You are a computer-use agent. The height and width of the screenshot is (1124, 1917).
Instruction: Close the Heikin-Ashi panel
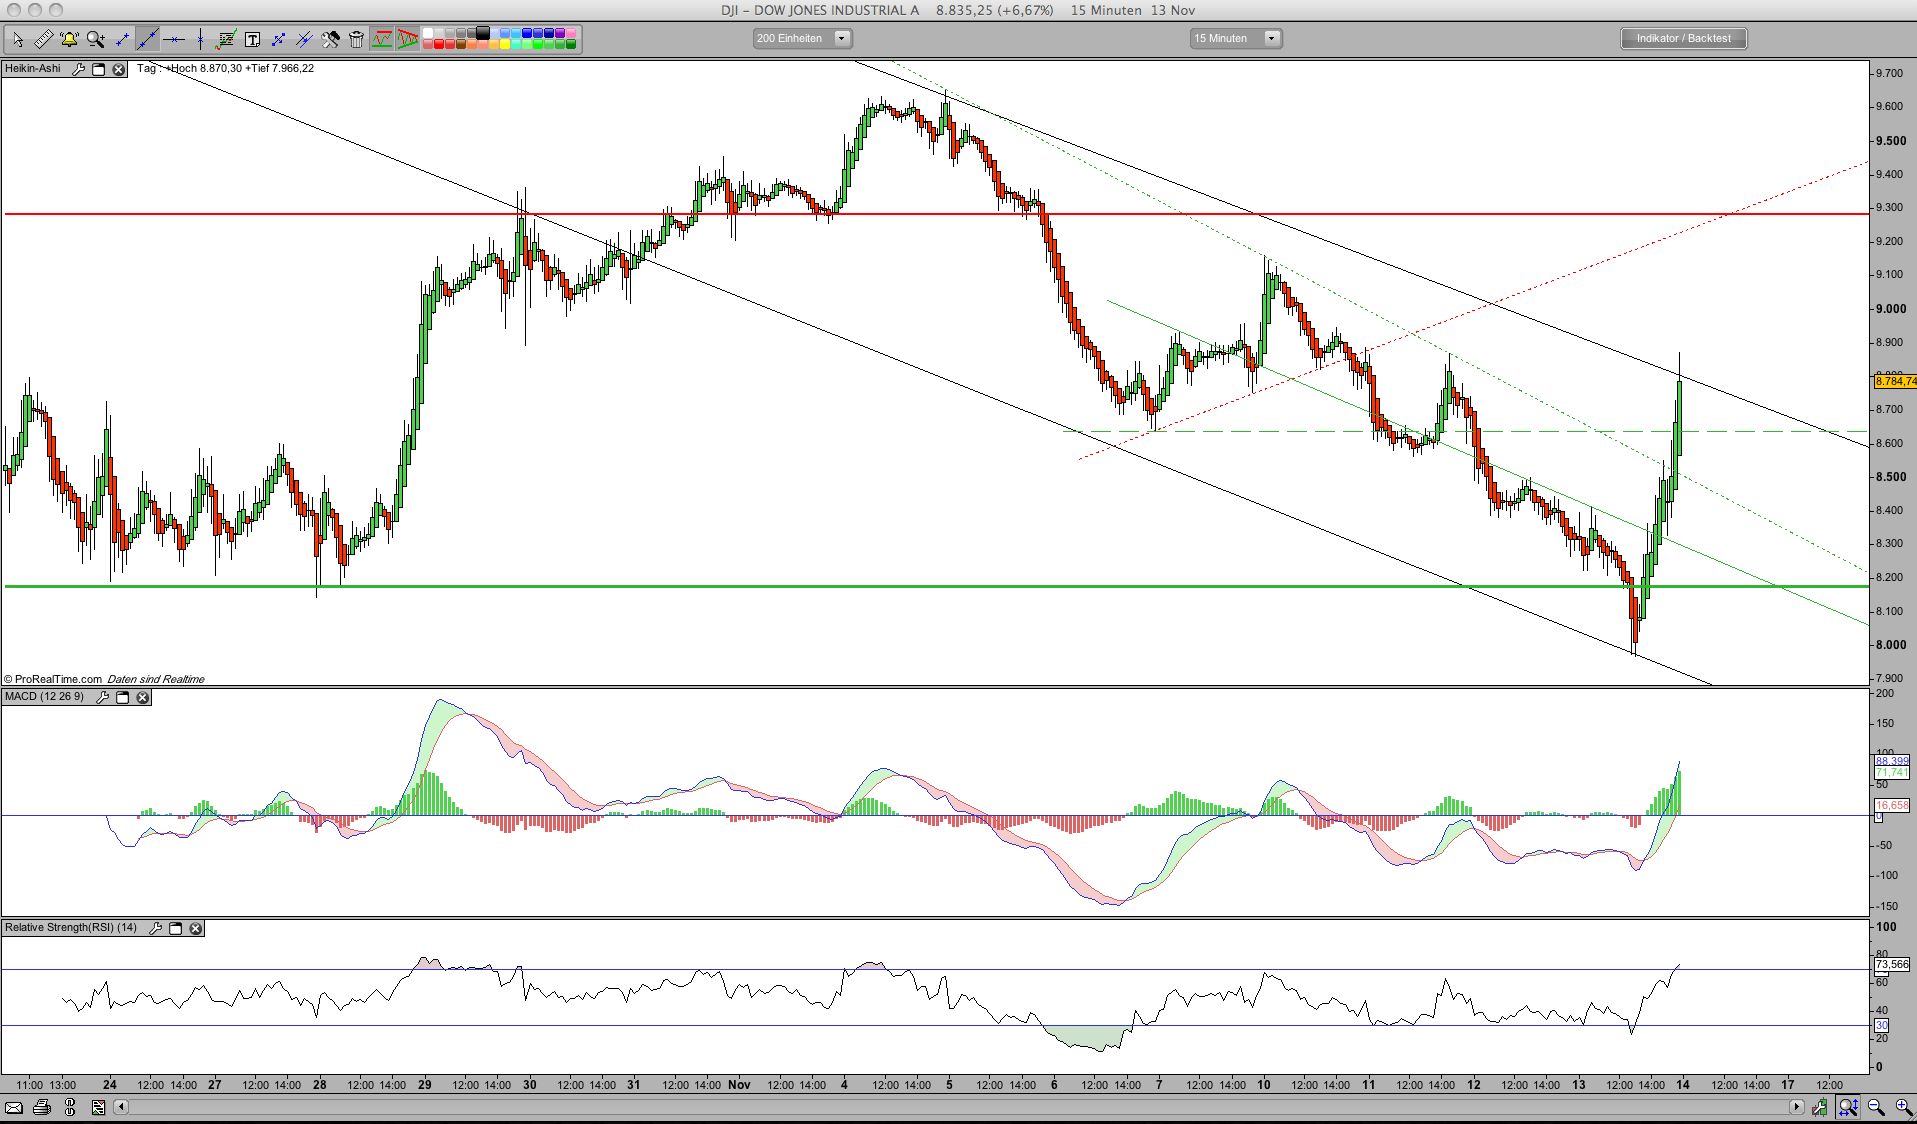[118, 69]
